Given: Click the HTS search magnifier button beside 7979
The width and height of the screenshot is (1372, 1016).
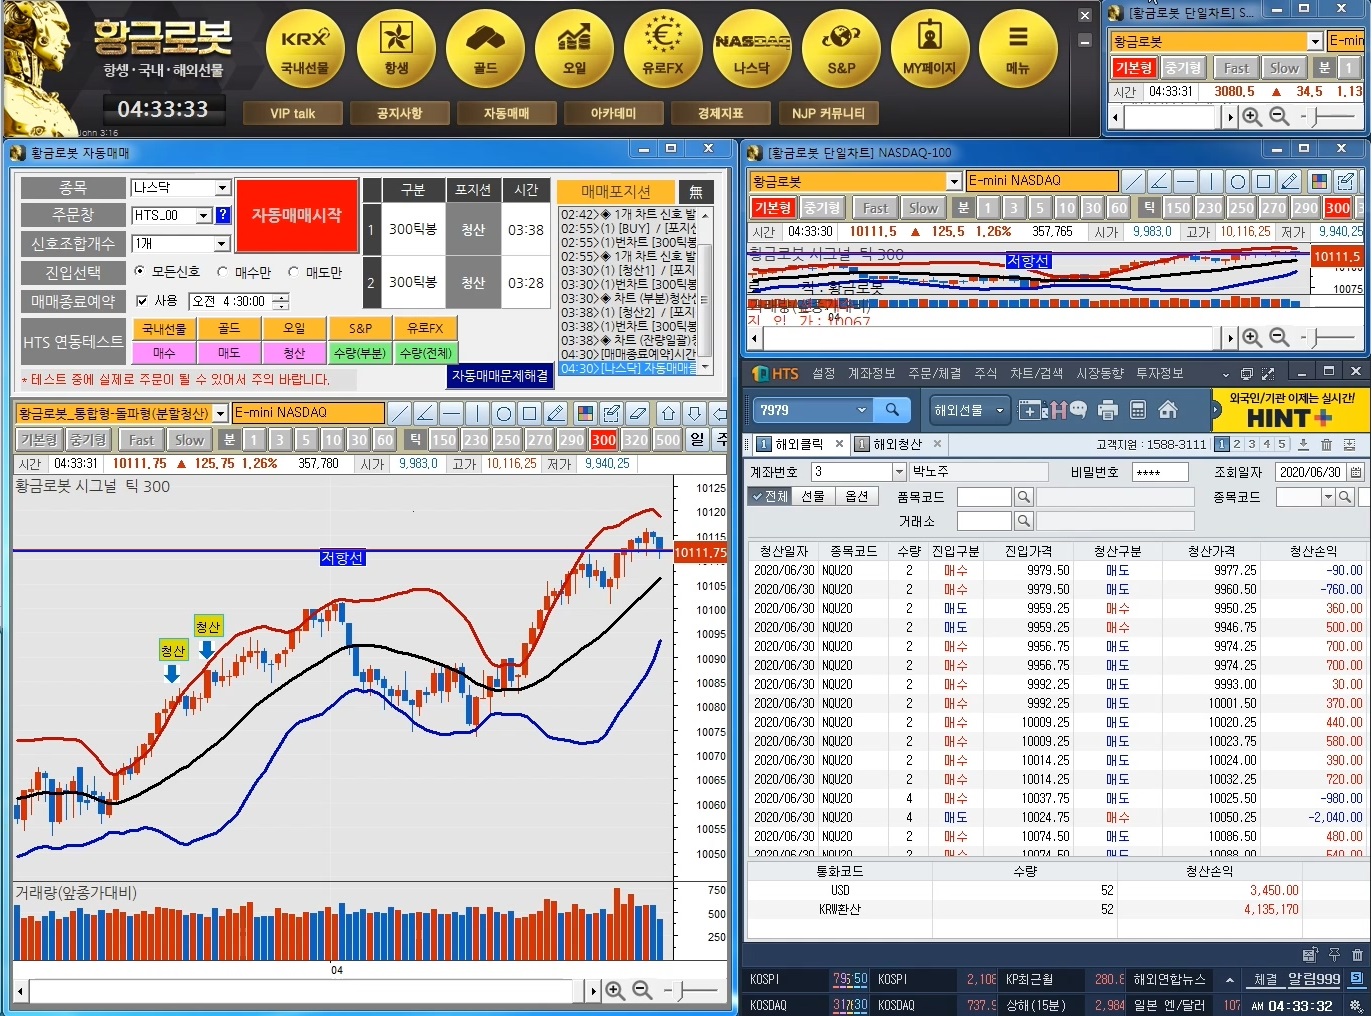Looking at the screenshot, I should [x=892, y=409].
